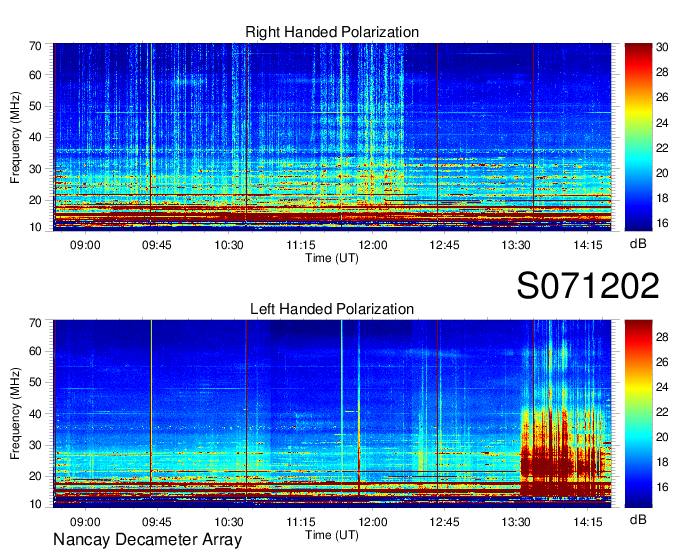Click the Time (UT) label under the Left Handed plot
The height and width of the screenshot is (552, 680).
pyautogui.click(x=332, y=535)
